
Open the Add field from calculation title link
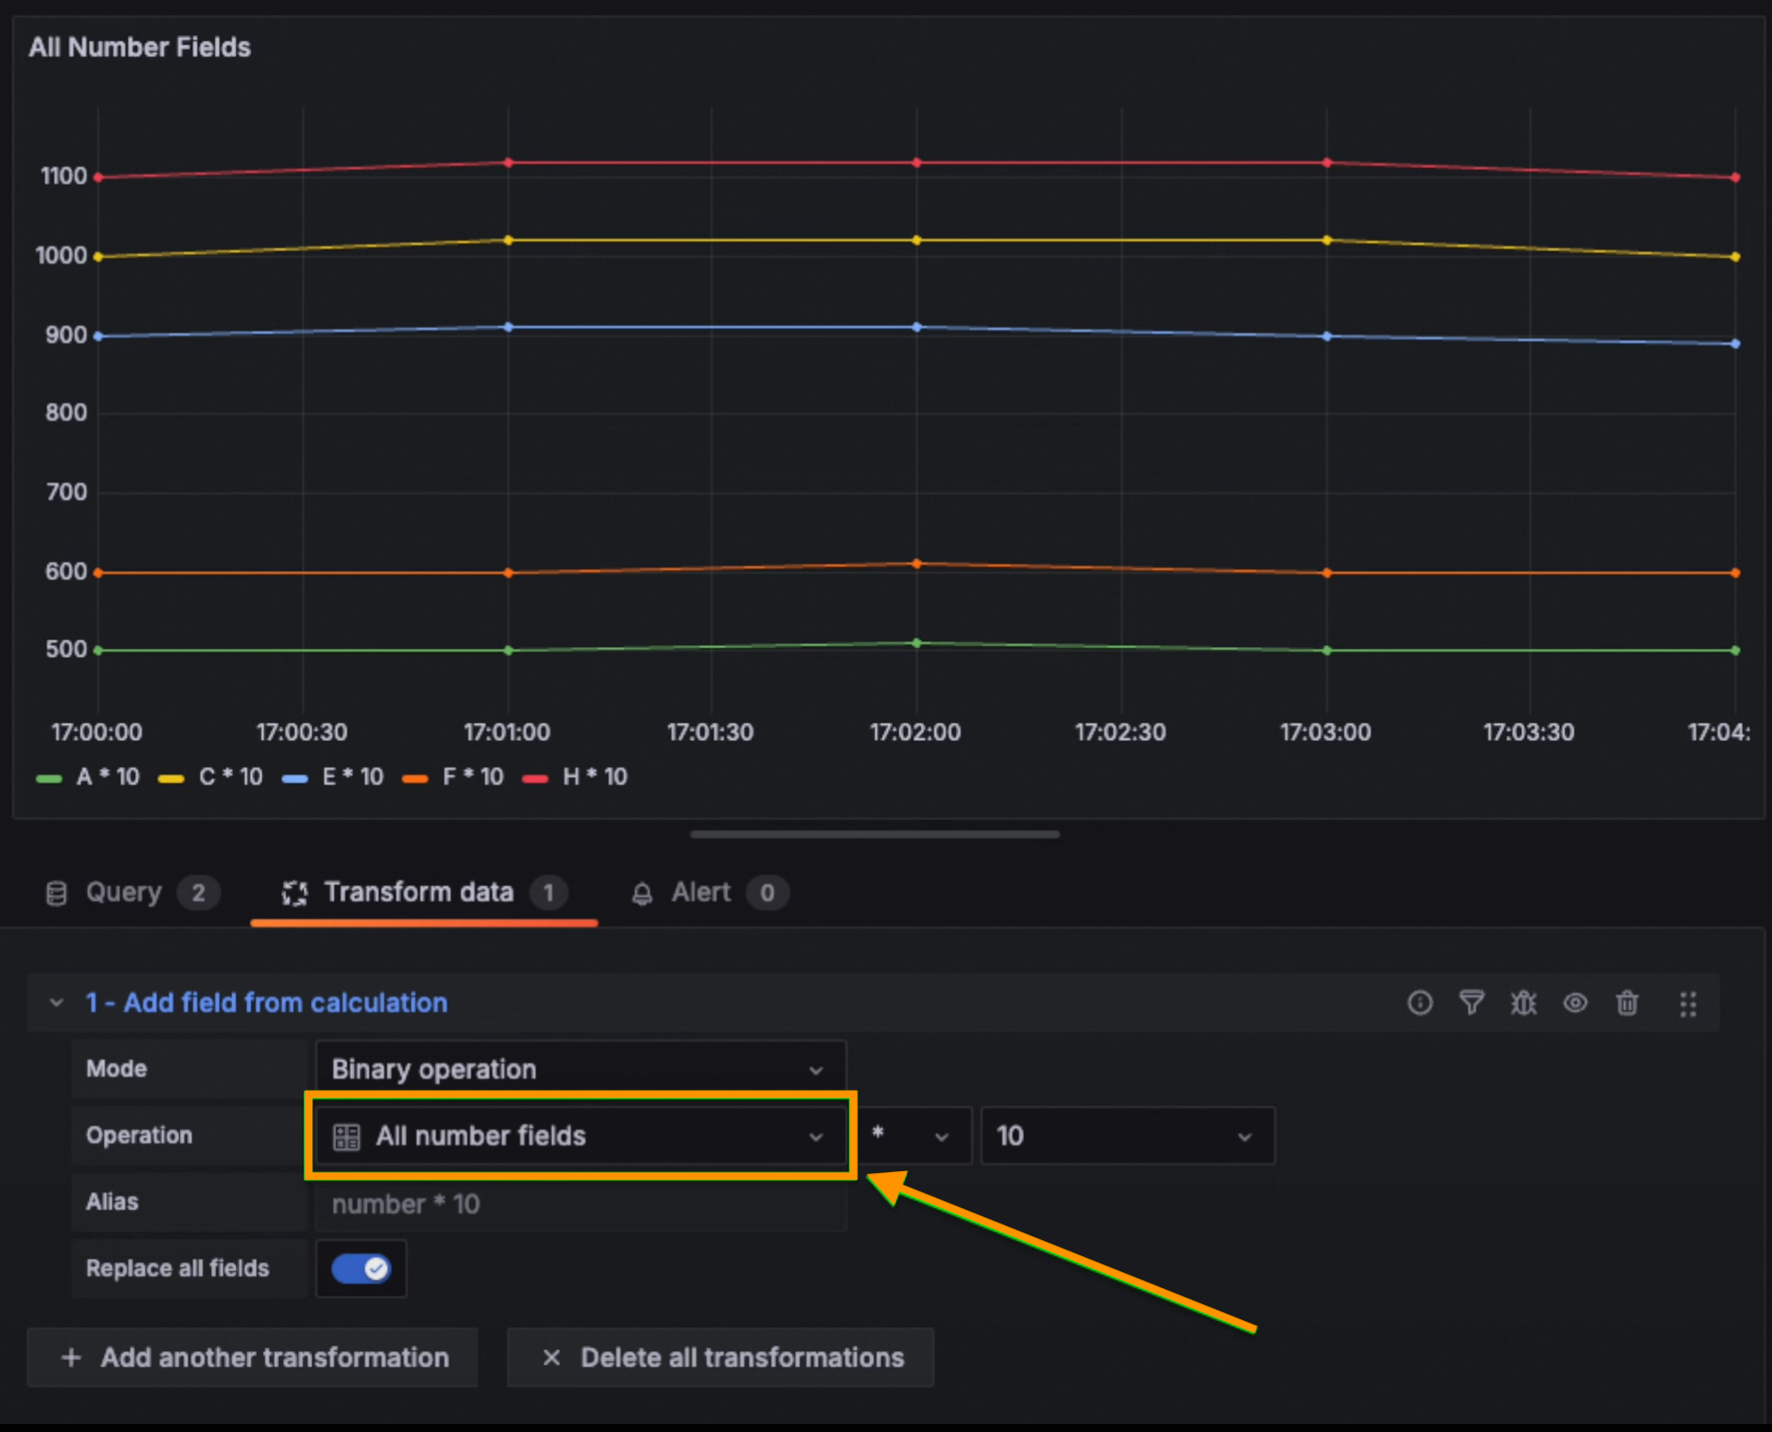click(266, 1003)
